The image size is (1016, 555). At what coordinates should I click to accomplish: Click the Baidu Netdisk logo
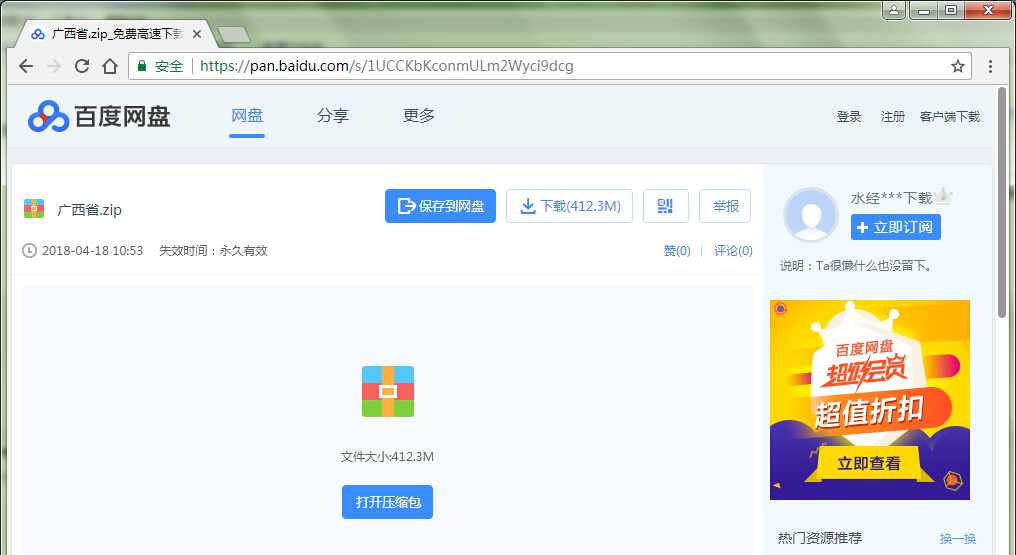(x=99, y=117)
